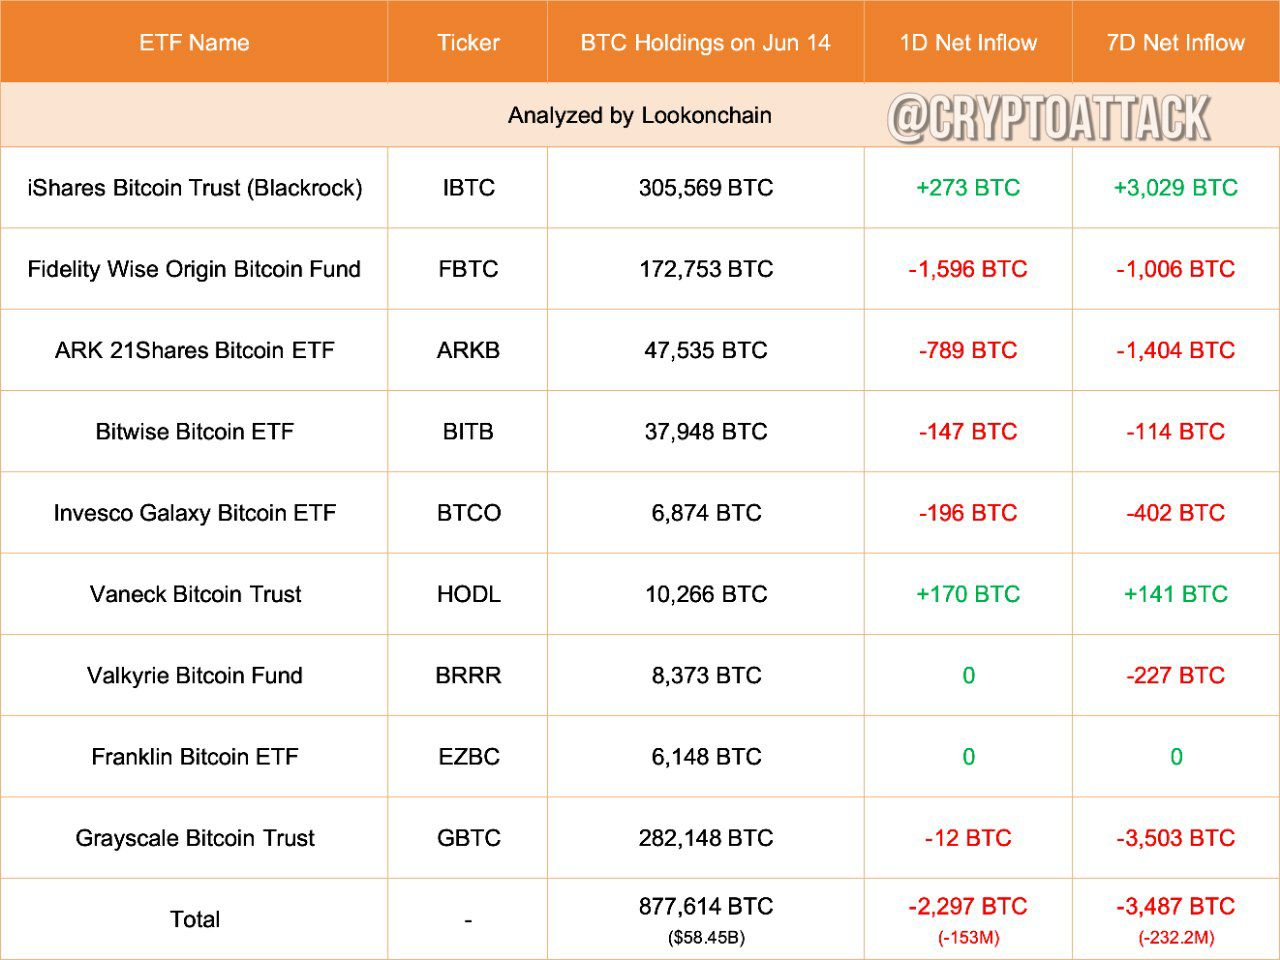Click Analyzed by Lookonchain text
The image size is (1280, 960).
(640, 115)
